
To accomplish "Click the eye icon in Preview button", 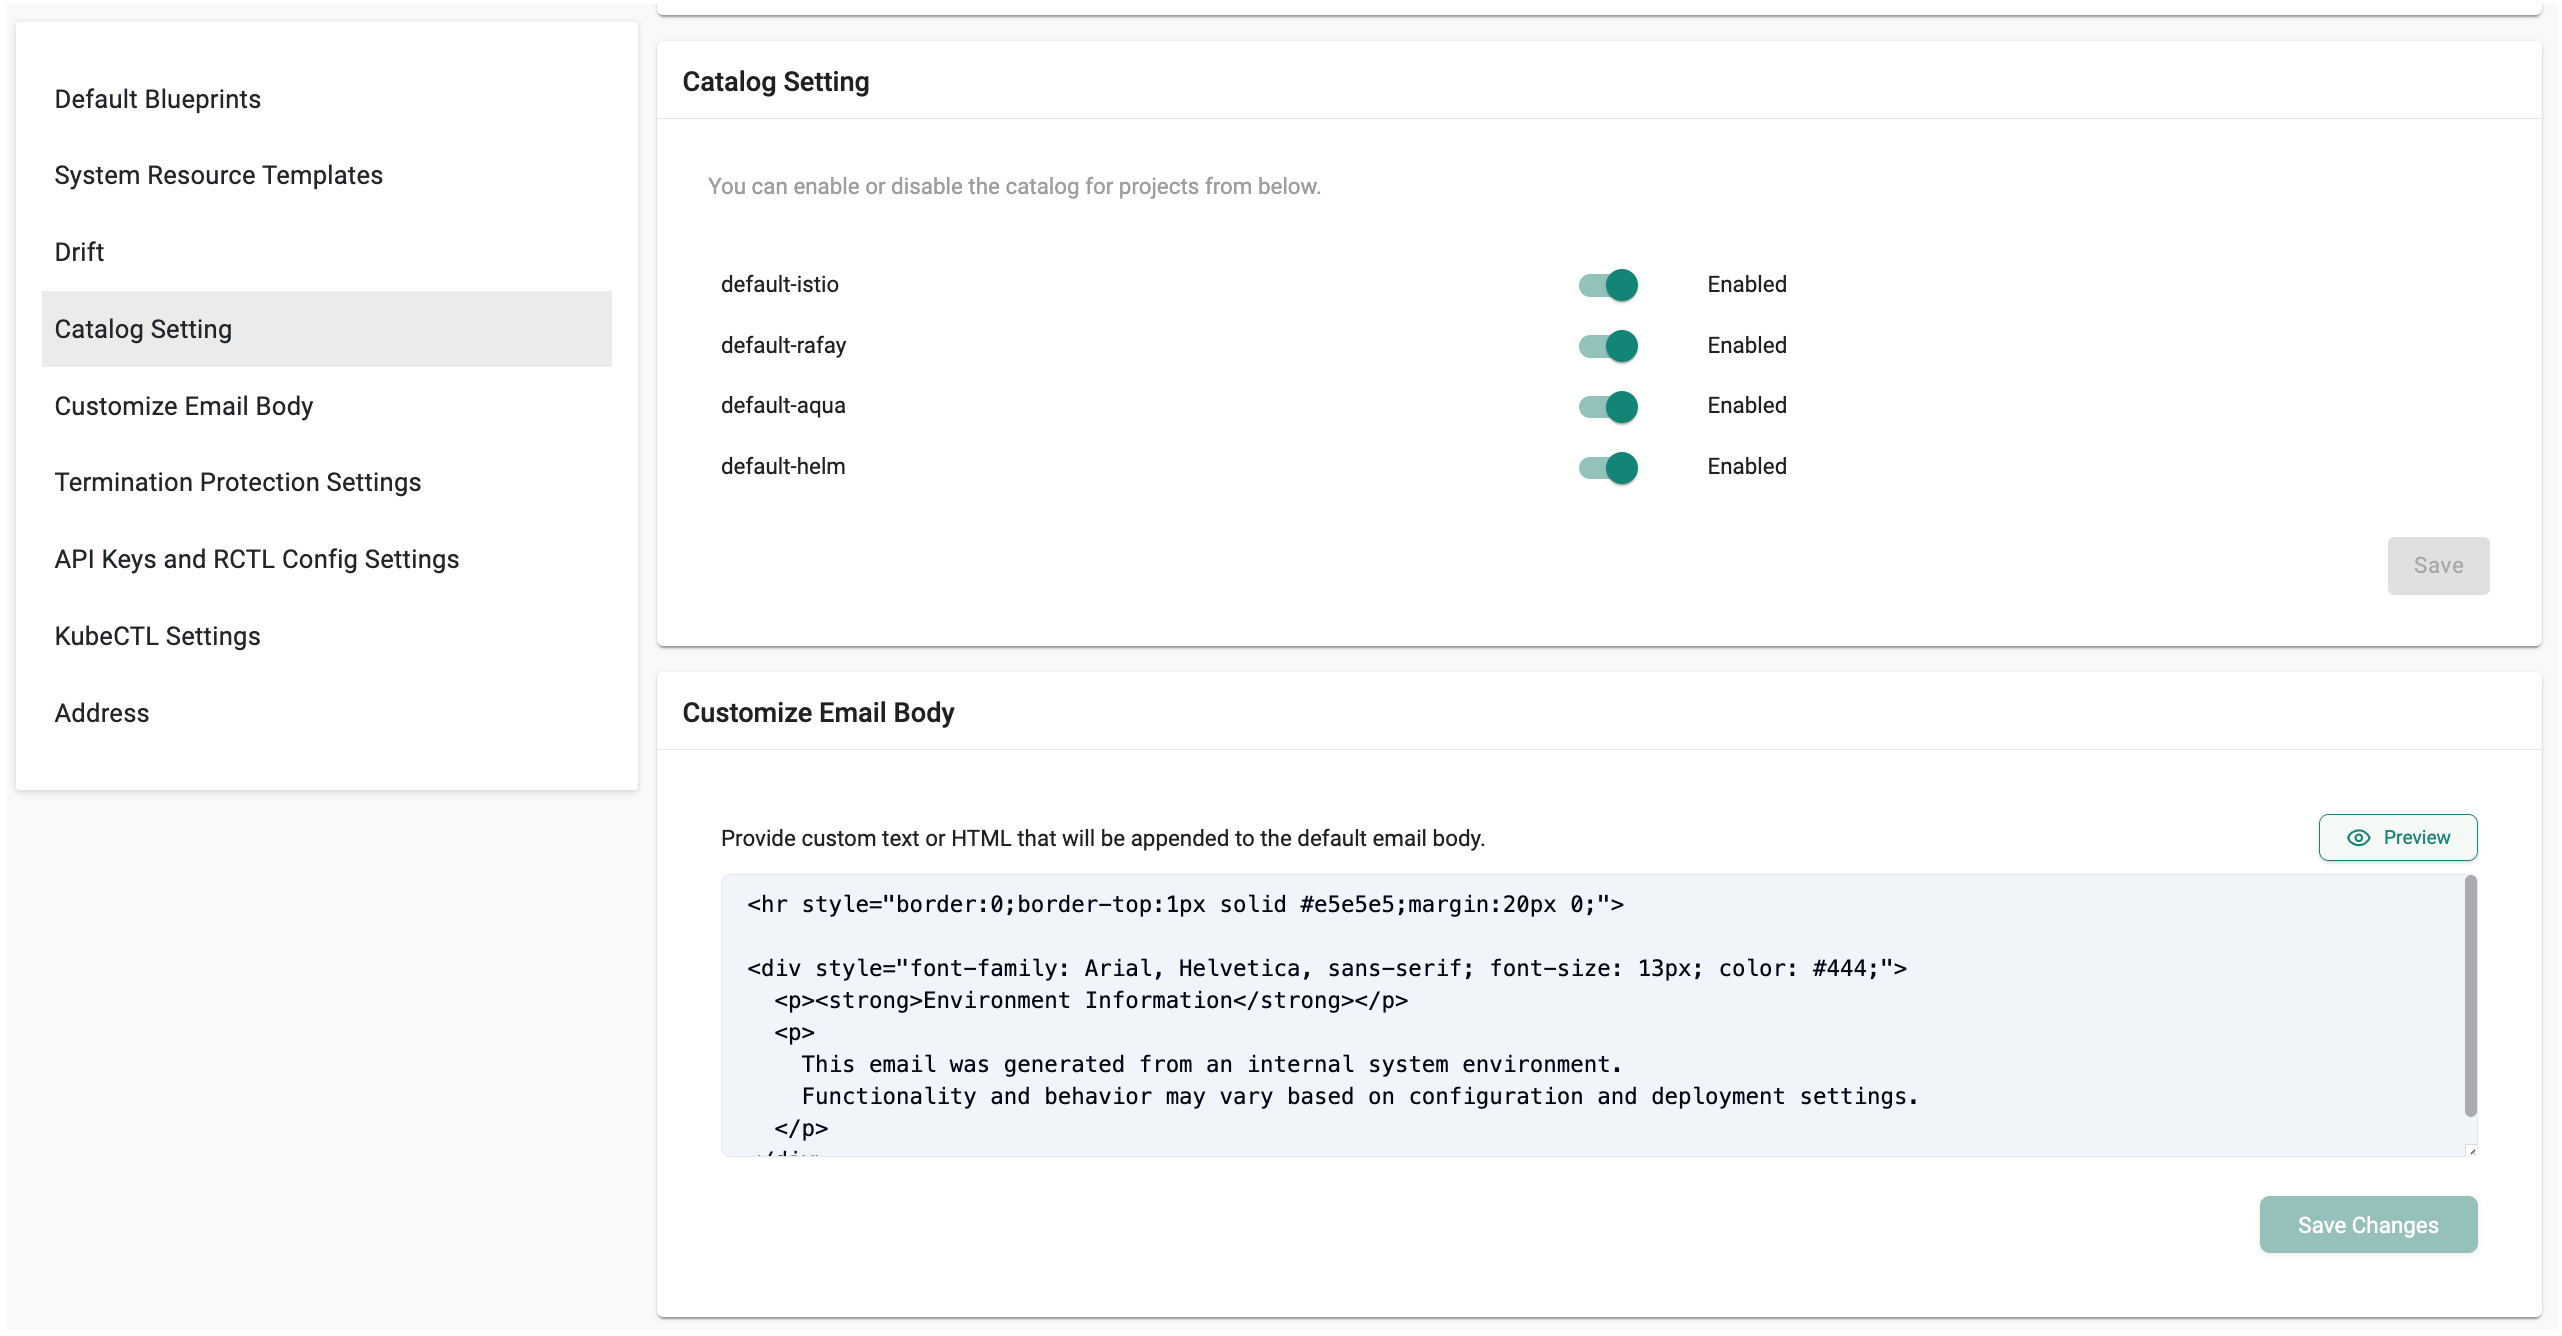I will click(2358, 838).
